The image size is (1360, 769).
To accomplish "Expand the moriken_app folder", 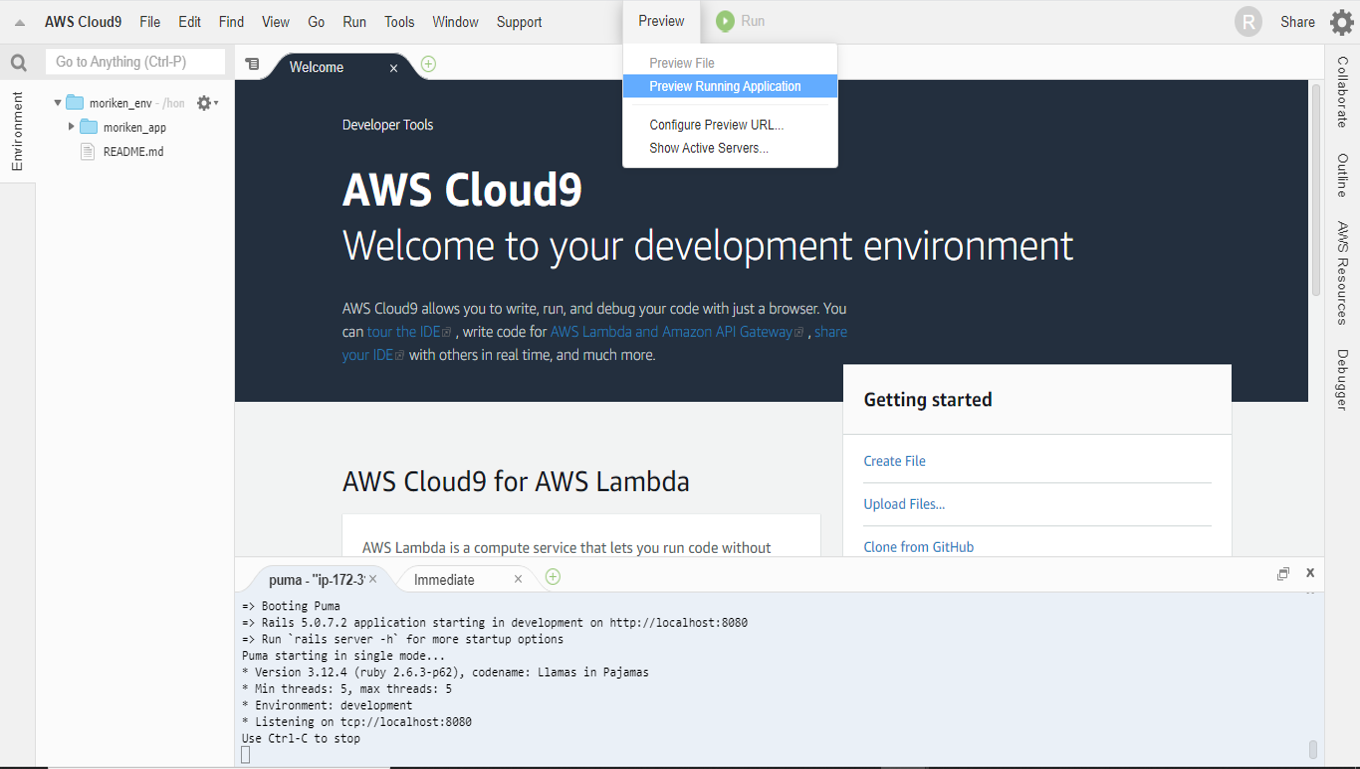I will 71,127.
